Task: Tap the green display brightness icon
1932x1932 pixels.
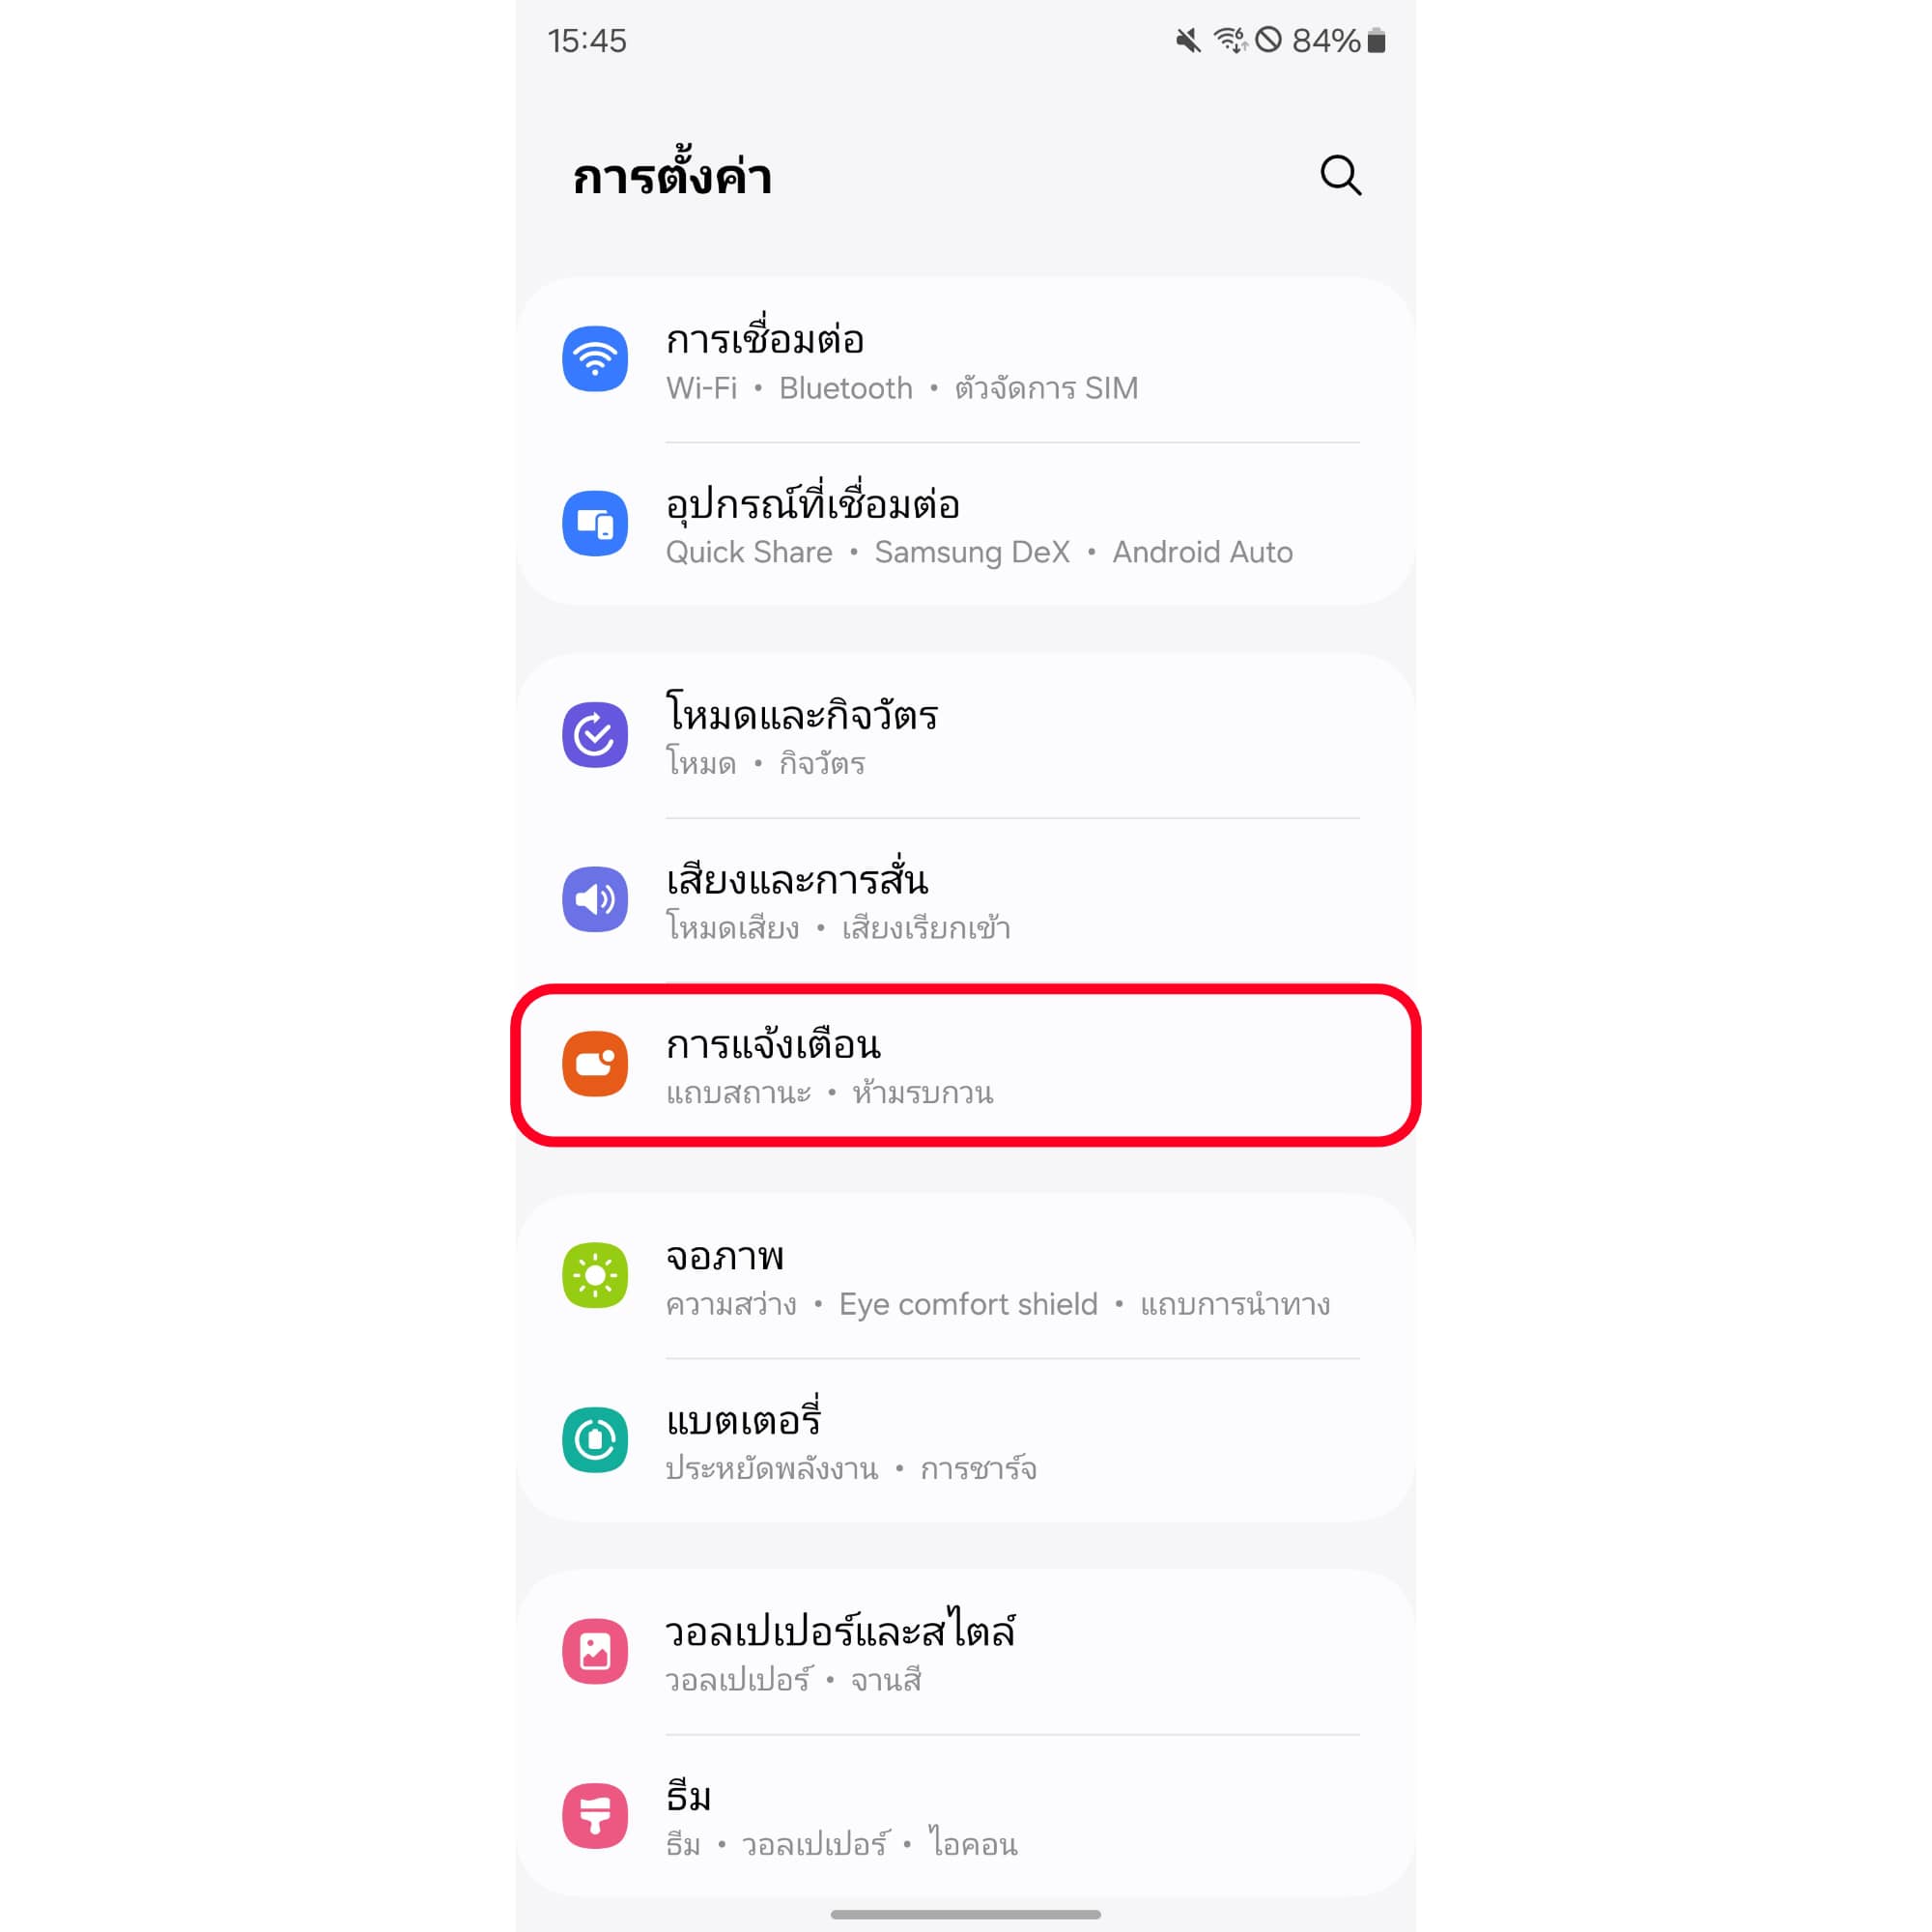Action: [x=595, y=1276]
